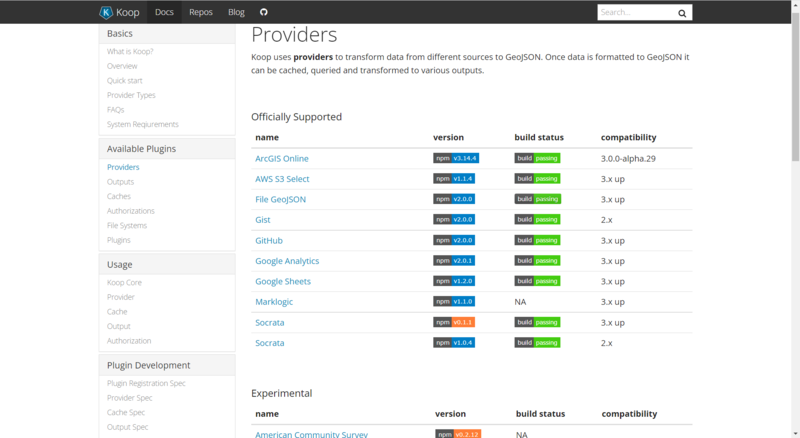Click the Koop brand name

tap(128, 12)
